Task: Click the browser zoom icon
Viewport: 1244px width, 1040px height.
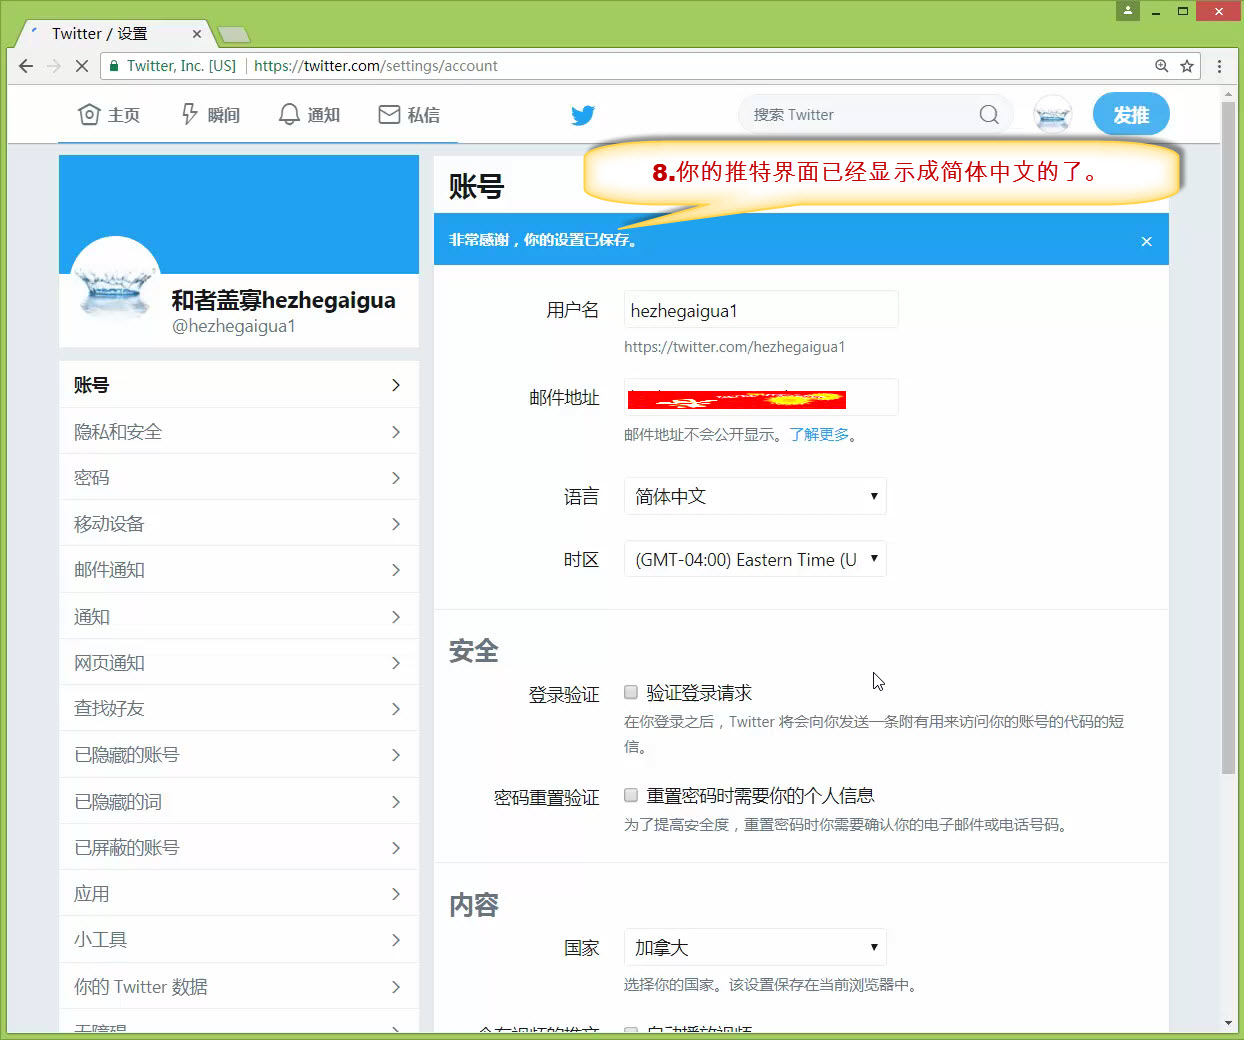Action: pyautogui.click(x=1161, y=66)
